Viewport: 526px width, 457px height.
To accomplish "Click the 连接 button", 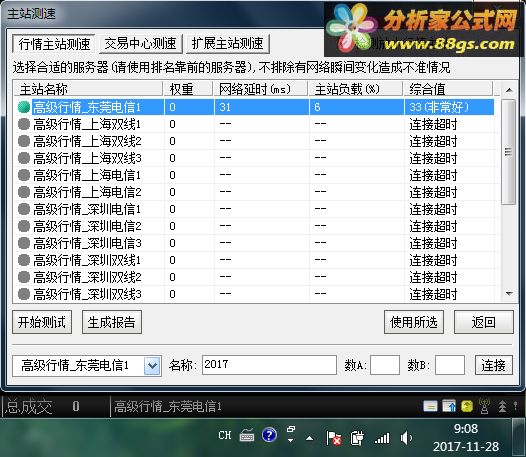I will click(494, 365).
